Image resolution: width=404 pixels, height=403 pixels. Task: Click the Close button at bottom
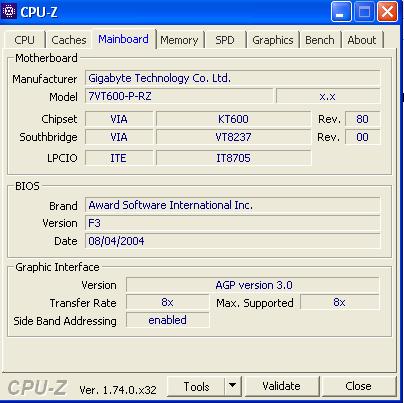[x=358, y=386]
